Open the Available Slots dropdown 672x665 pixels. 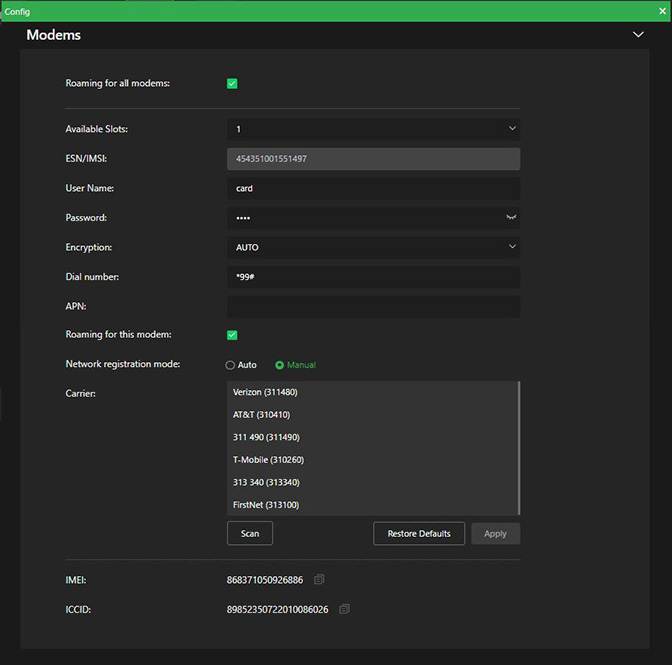[x=373, y=129]
